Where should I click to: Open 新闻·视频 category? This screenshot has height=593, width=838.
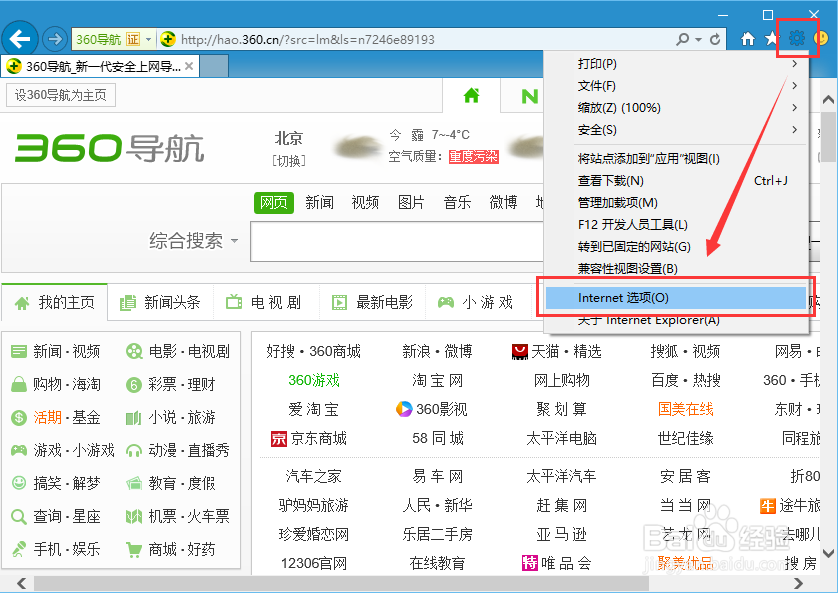click(56, 352)
